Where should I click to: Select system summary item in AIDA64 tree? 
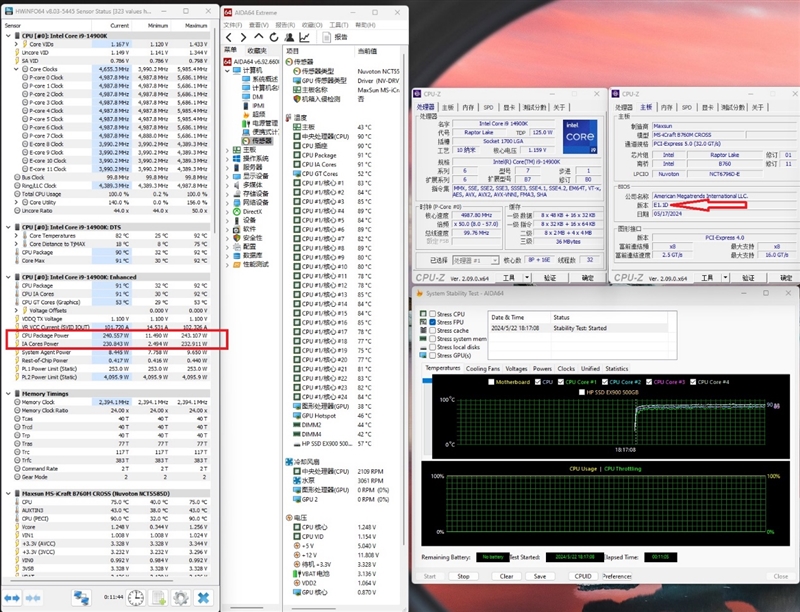coord(260,79)
